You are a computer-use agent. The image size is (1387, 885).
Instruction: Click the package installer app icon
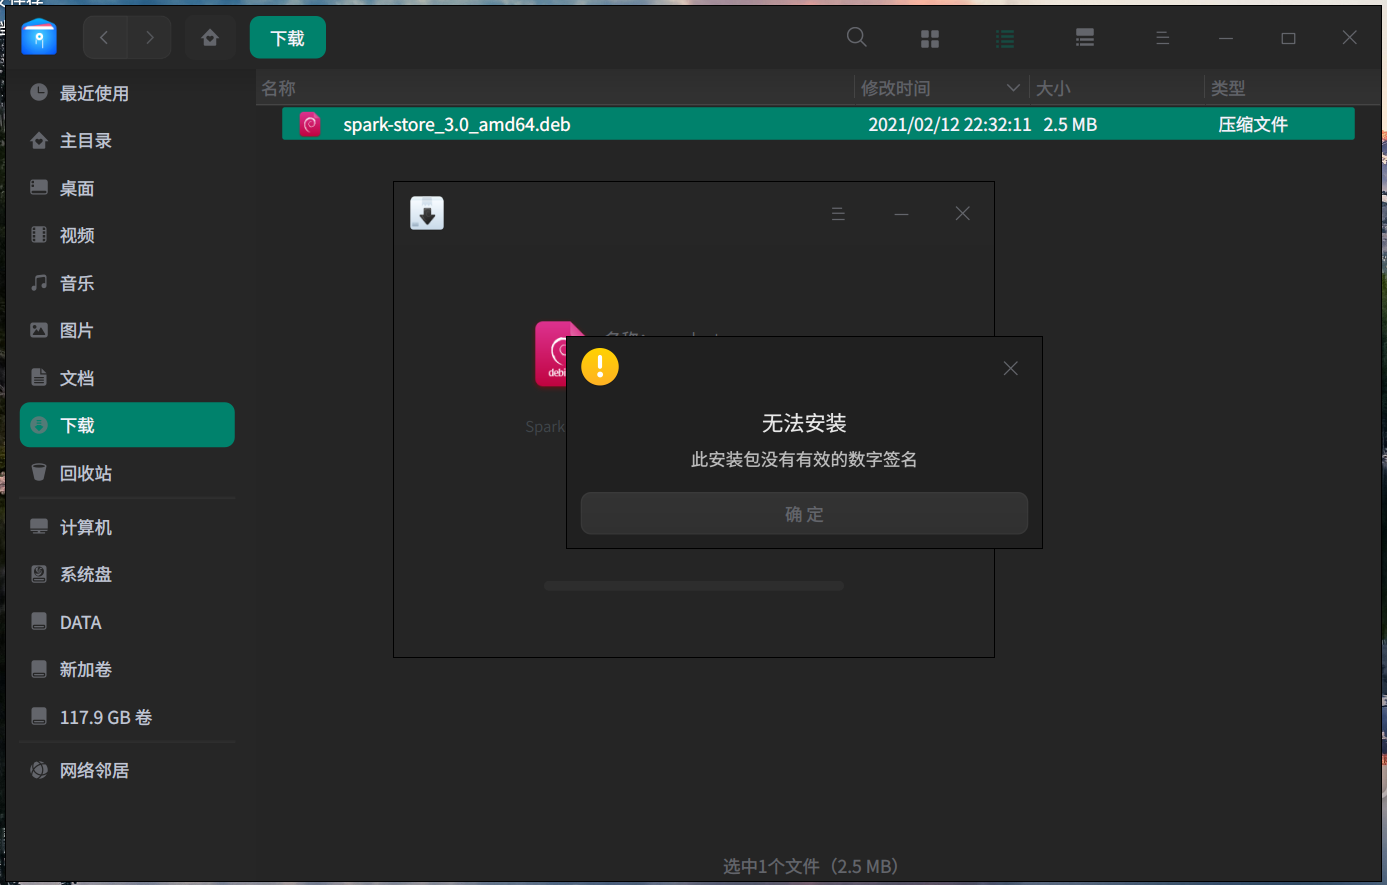pyautogui.click(x=427, y=213)
